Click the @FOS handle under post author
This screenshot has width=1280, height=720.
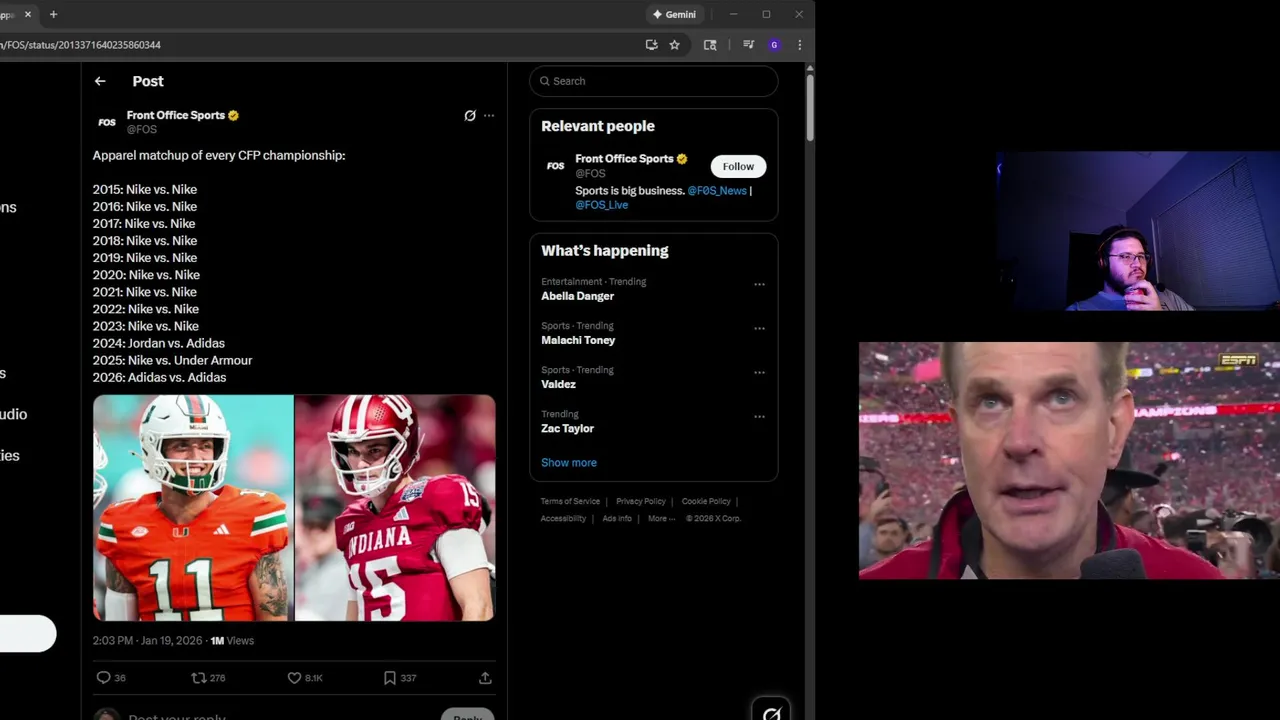141,129
